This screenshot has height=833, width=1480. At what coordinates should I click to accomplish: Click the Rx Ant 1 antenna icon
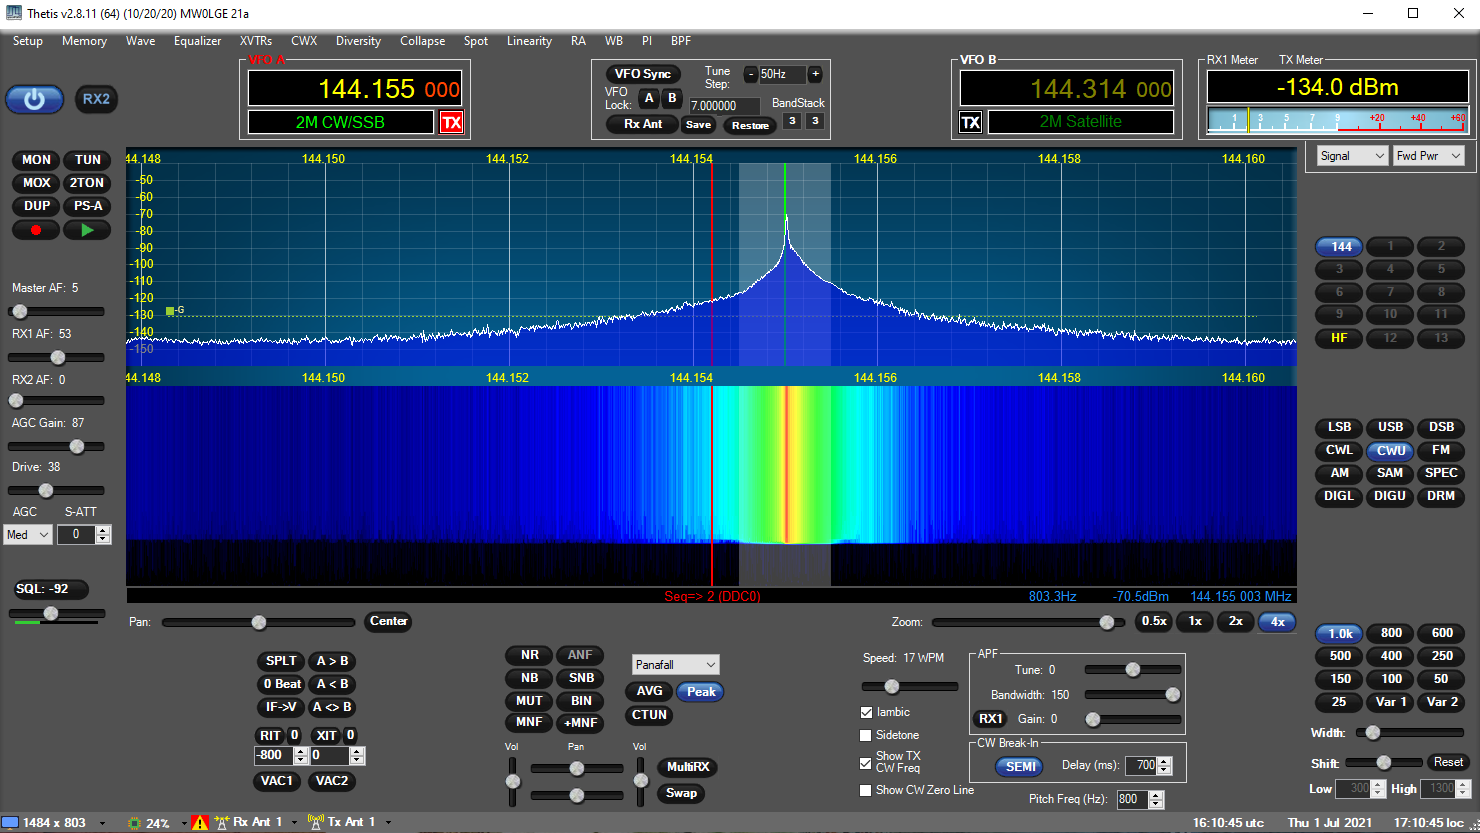pos(222,822)
